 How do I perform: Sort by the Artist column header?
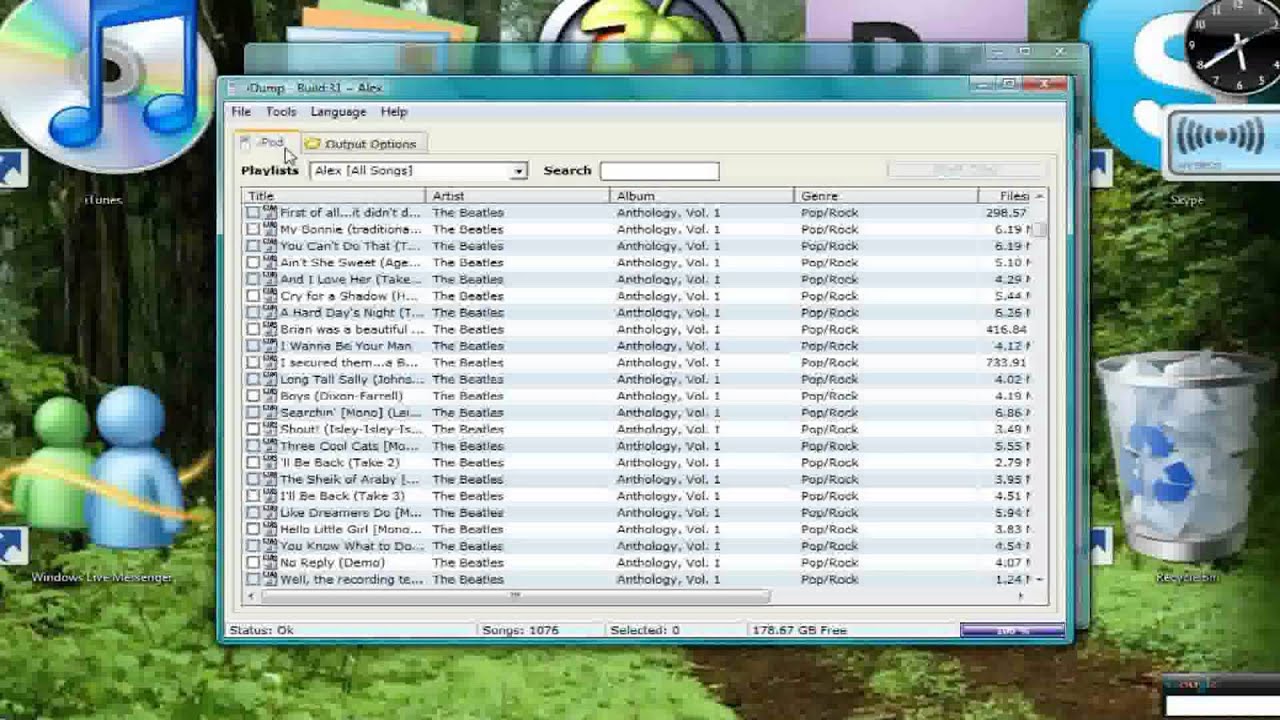517,196
